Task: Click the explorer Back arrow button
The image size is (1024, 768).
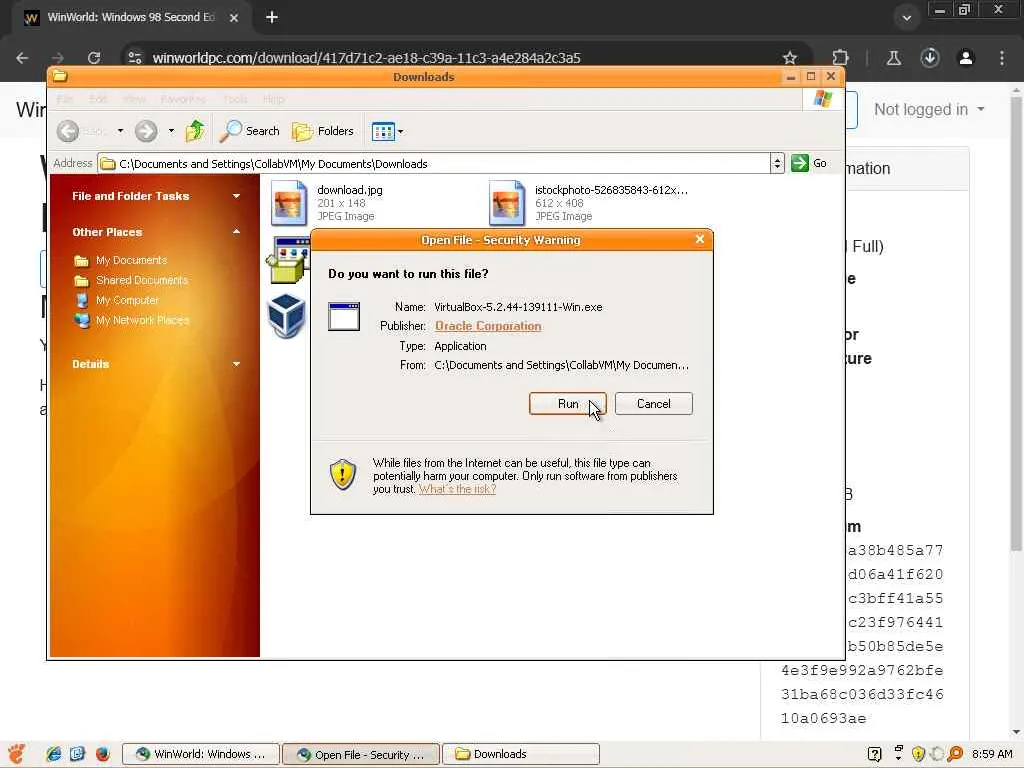Action: (x=68, y=131)
